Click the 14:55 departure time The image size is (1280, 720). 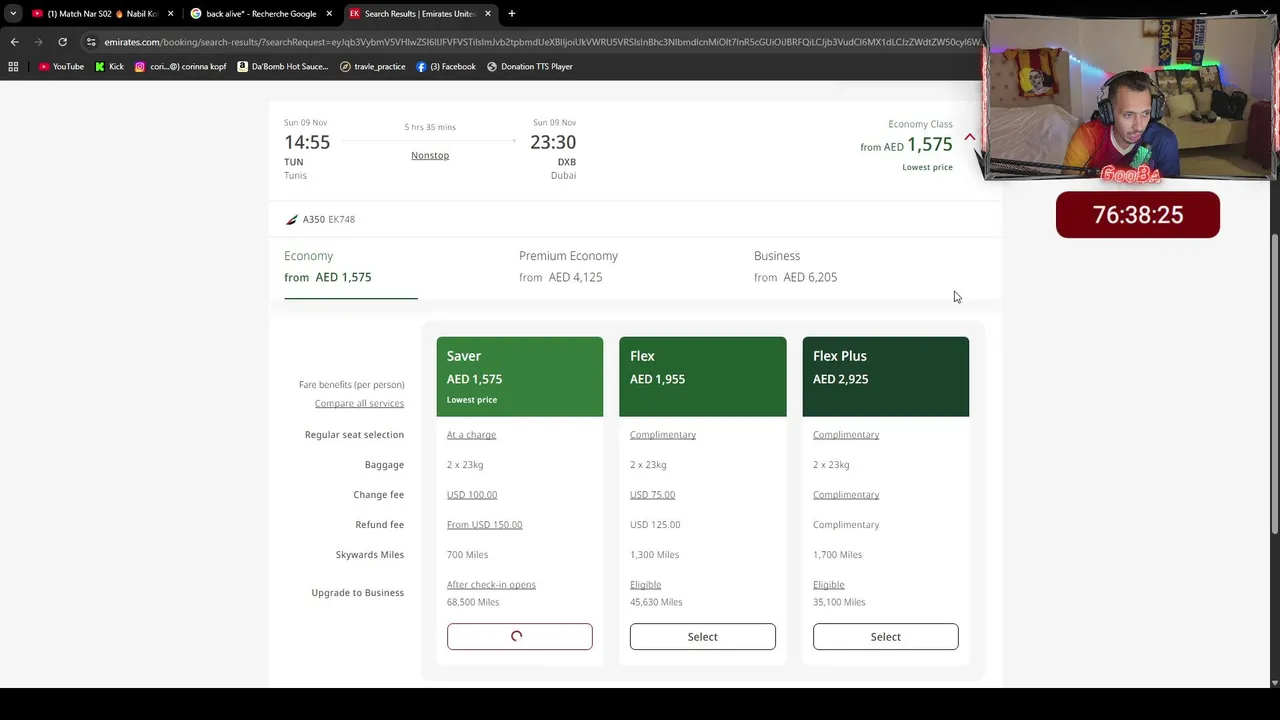tap(307, 142)
